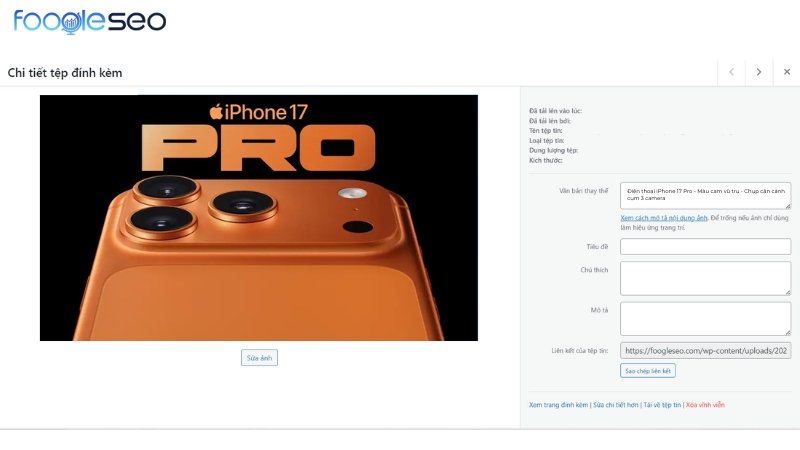This screenshot has height=450, width=800.
Task: Open the Xem trang đính kèm link
Action: pyautogui.click(x=558, y=405)
